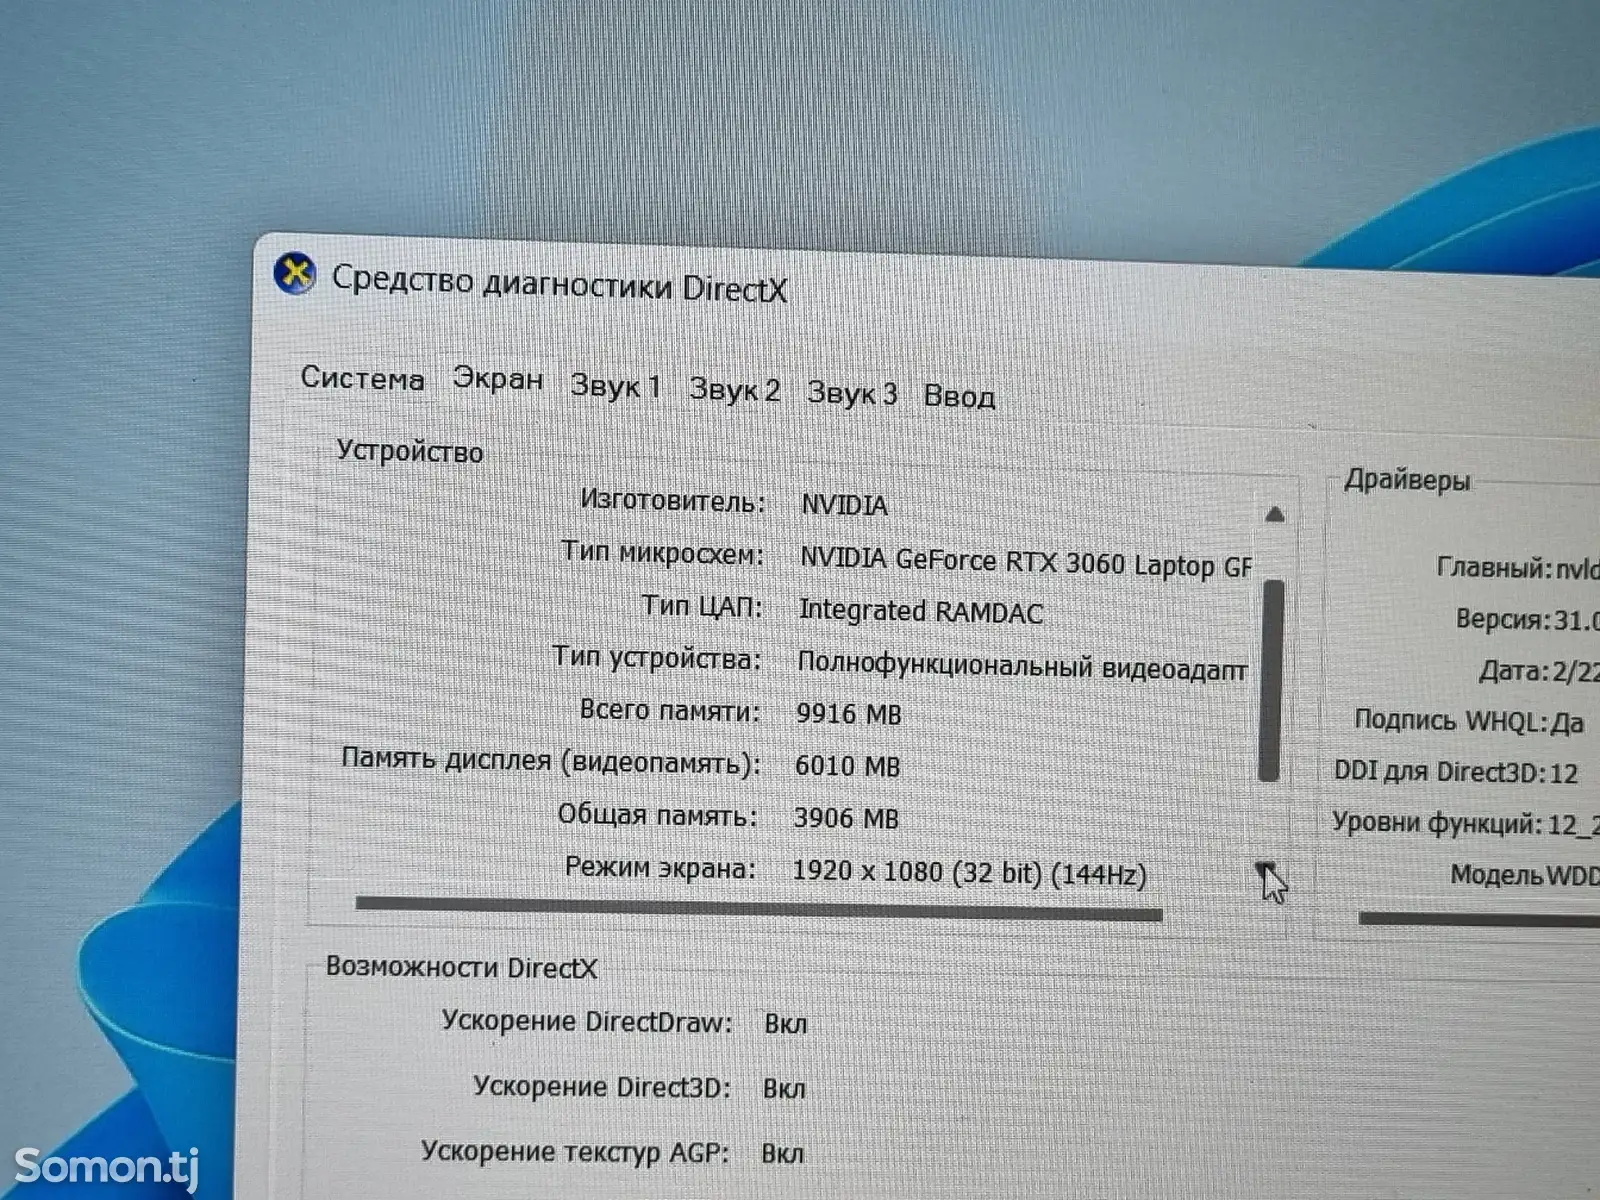Select the NVIDIA manufacturer value

point(844,505)
